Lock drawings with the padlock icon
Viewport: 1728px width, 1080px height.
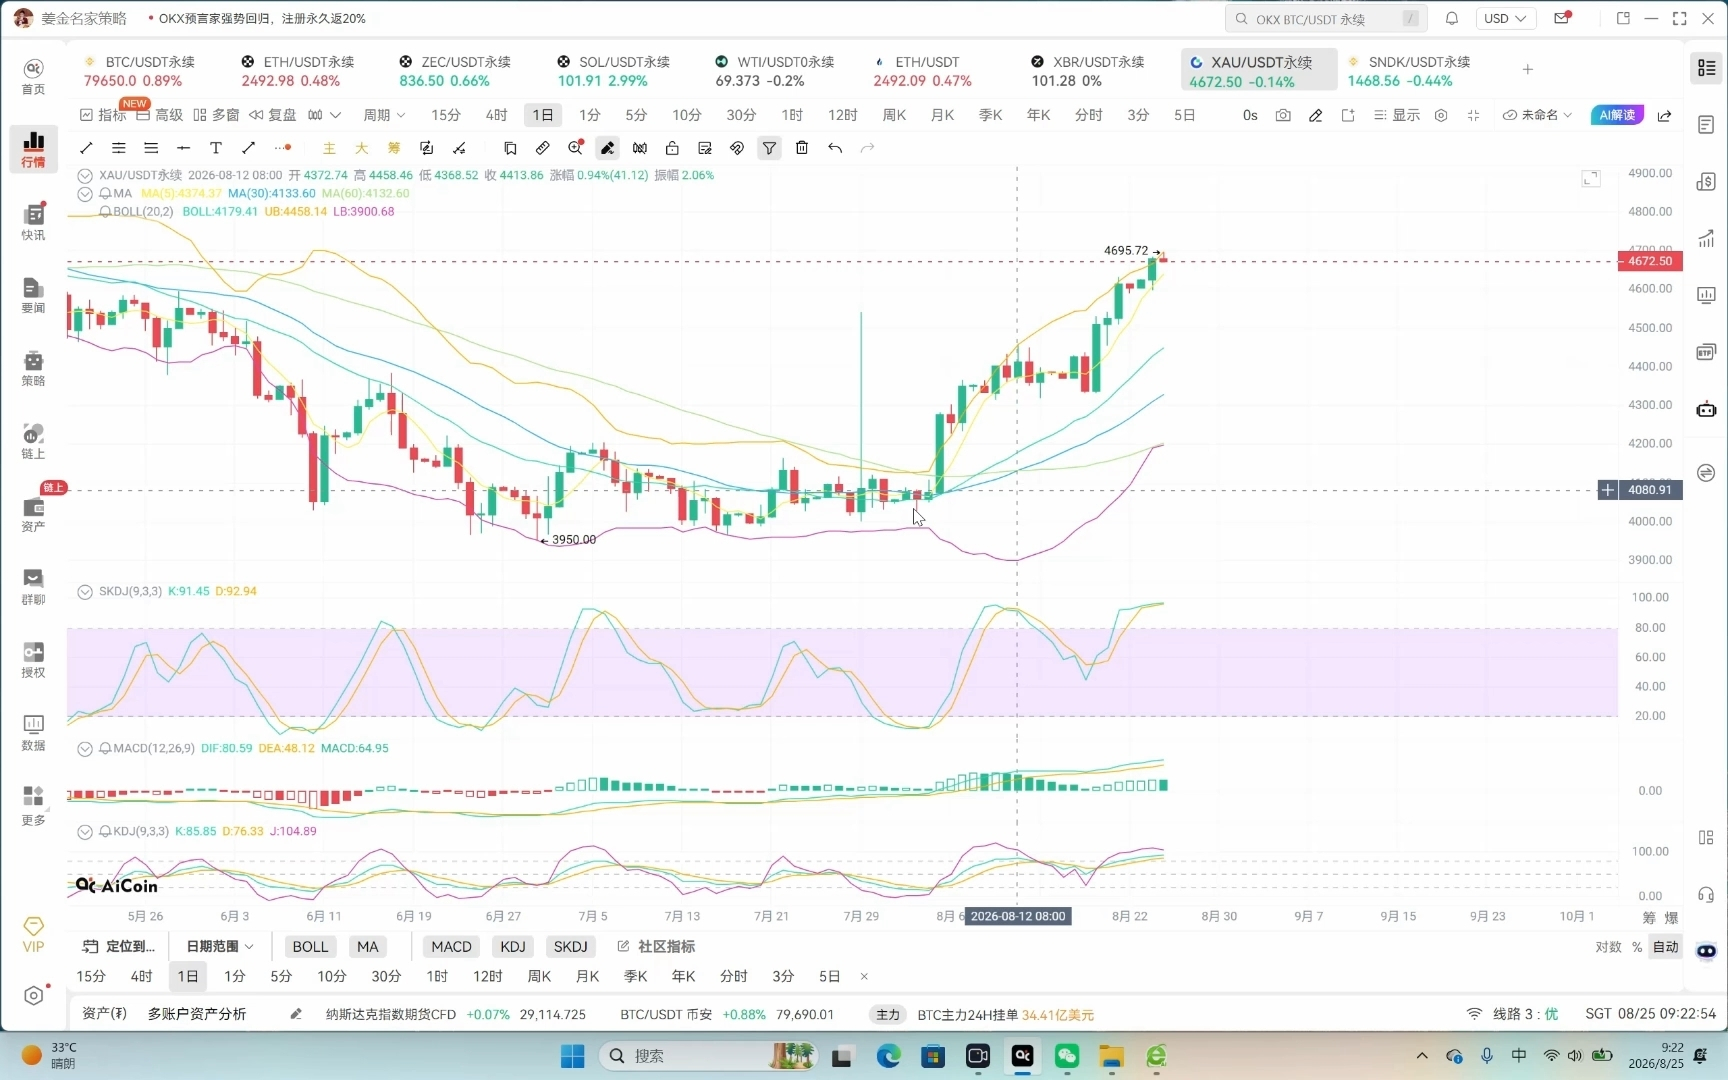click(x=672, y=148)
